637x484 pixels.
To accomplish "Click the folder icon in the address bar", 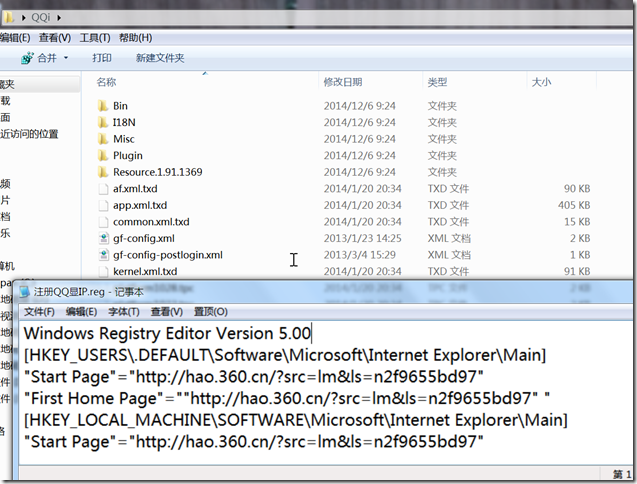I will tap(9, 17).
